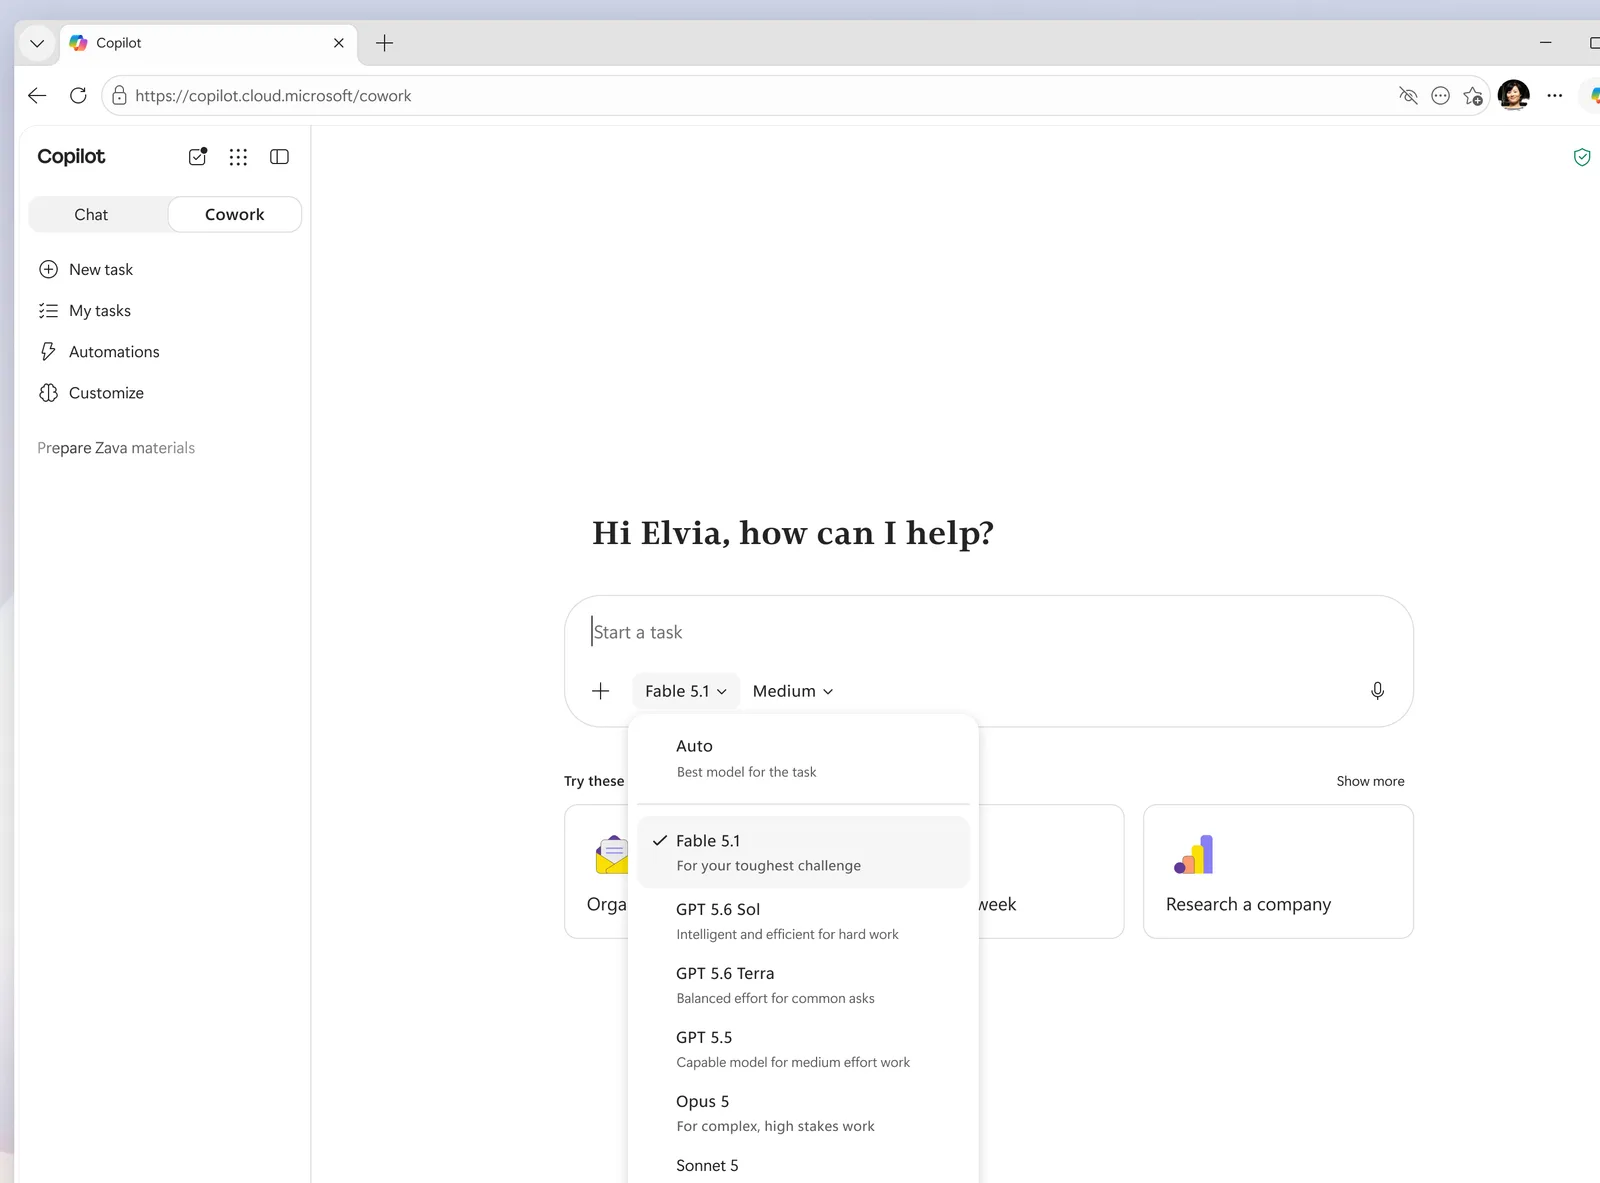Focus the Start a task input field
The width and height of the screenshot is (1600, 1183).
(988, 632)
